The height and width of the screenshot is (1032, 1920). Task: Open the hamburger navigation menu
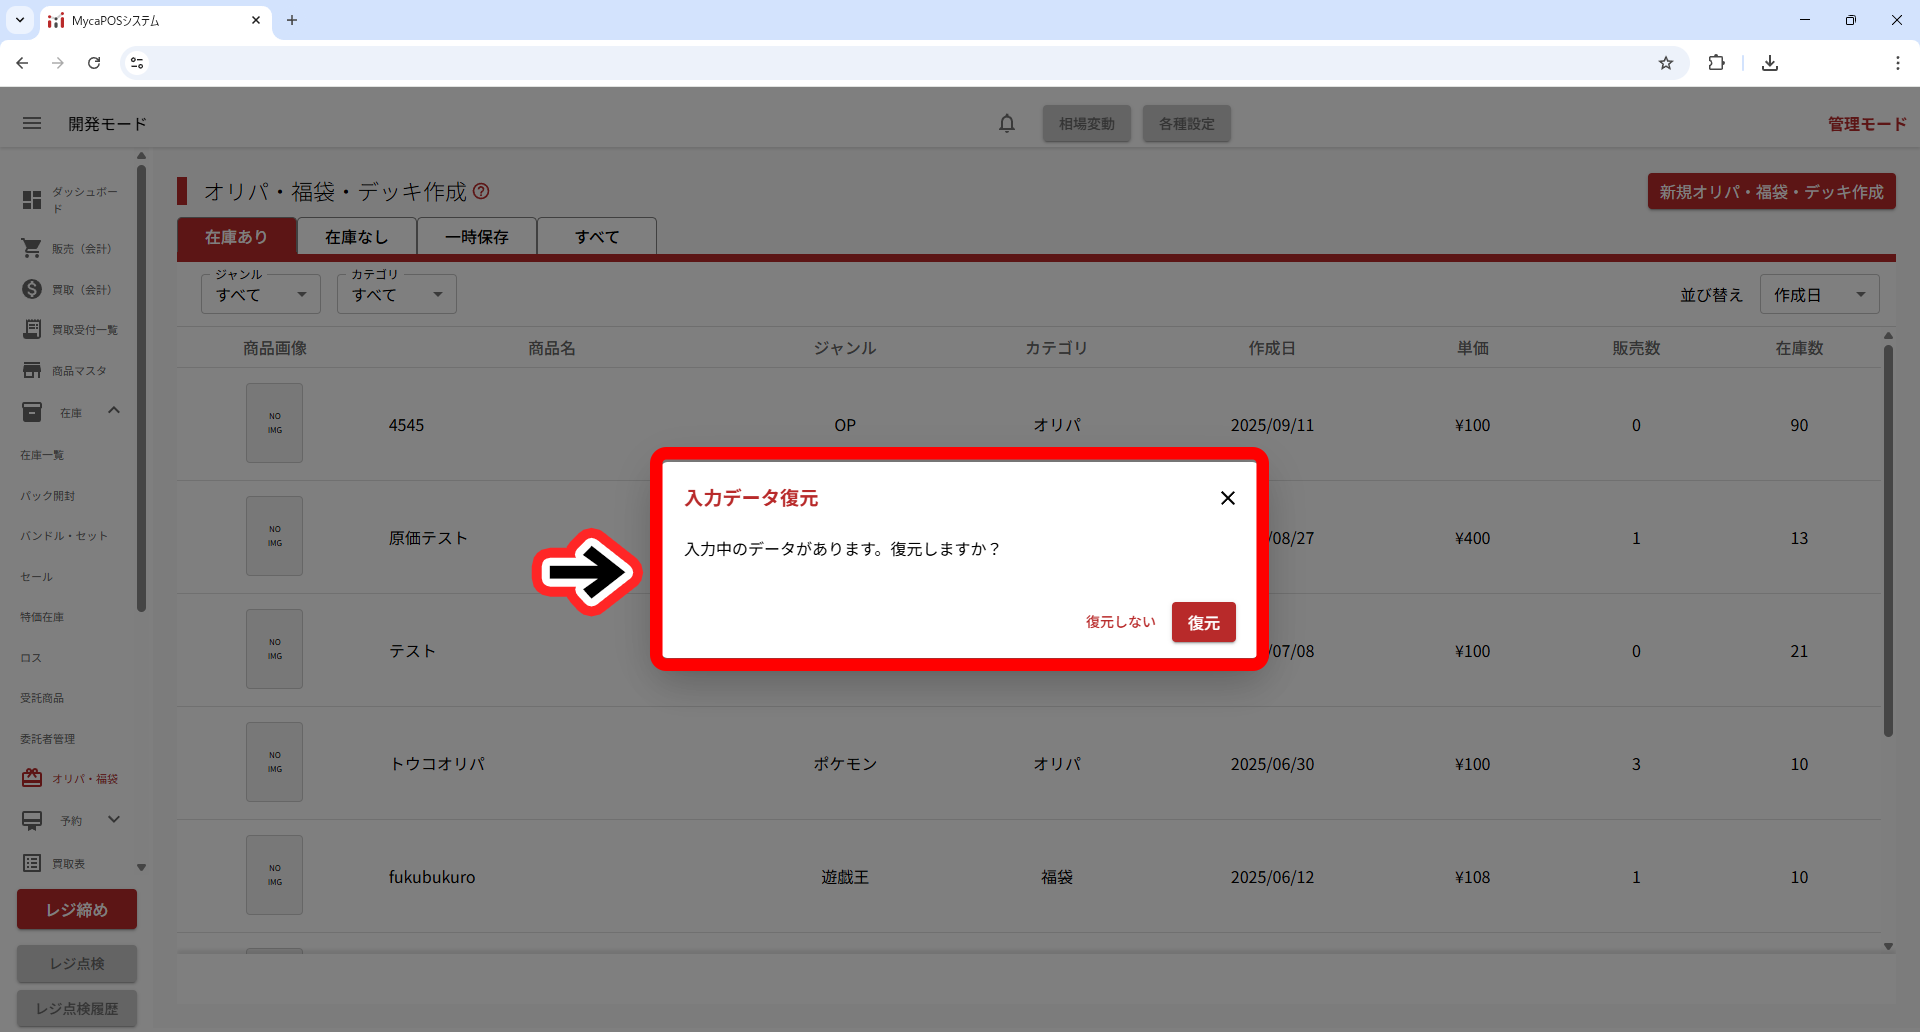tap(32, 123)
